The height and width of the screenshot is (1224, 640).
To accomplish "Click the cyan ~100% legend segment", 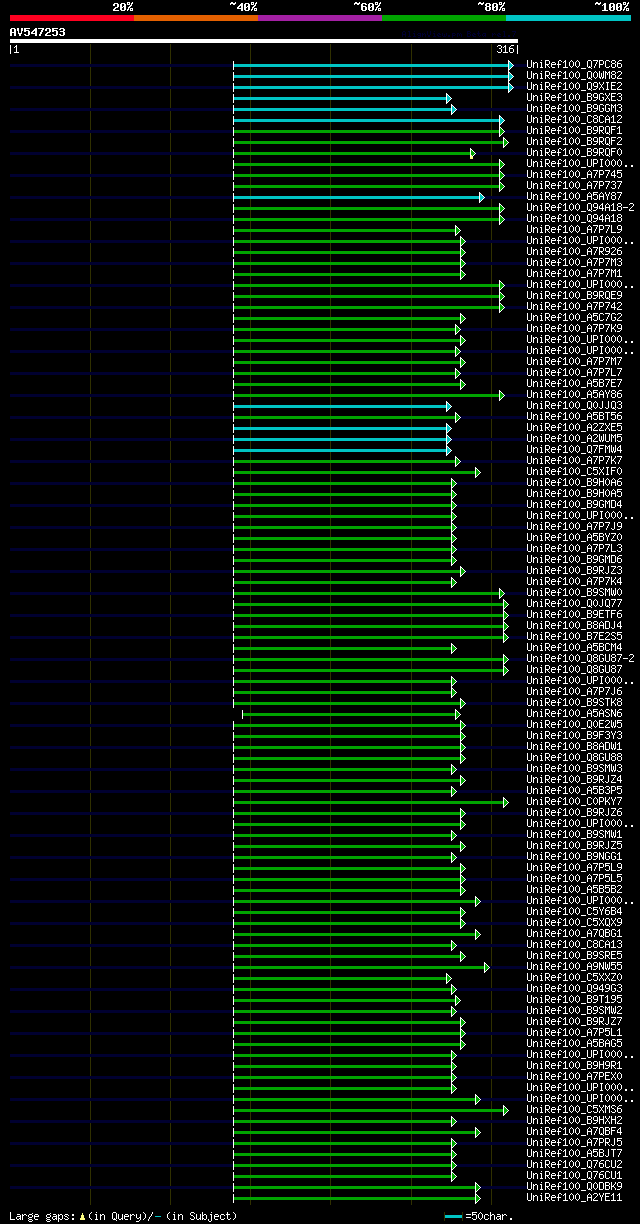I will (x=567, y=18).
